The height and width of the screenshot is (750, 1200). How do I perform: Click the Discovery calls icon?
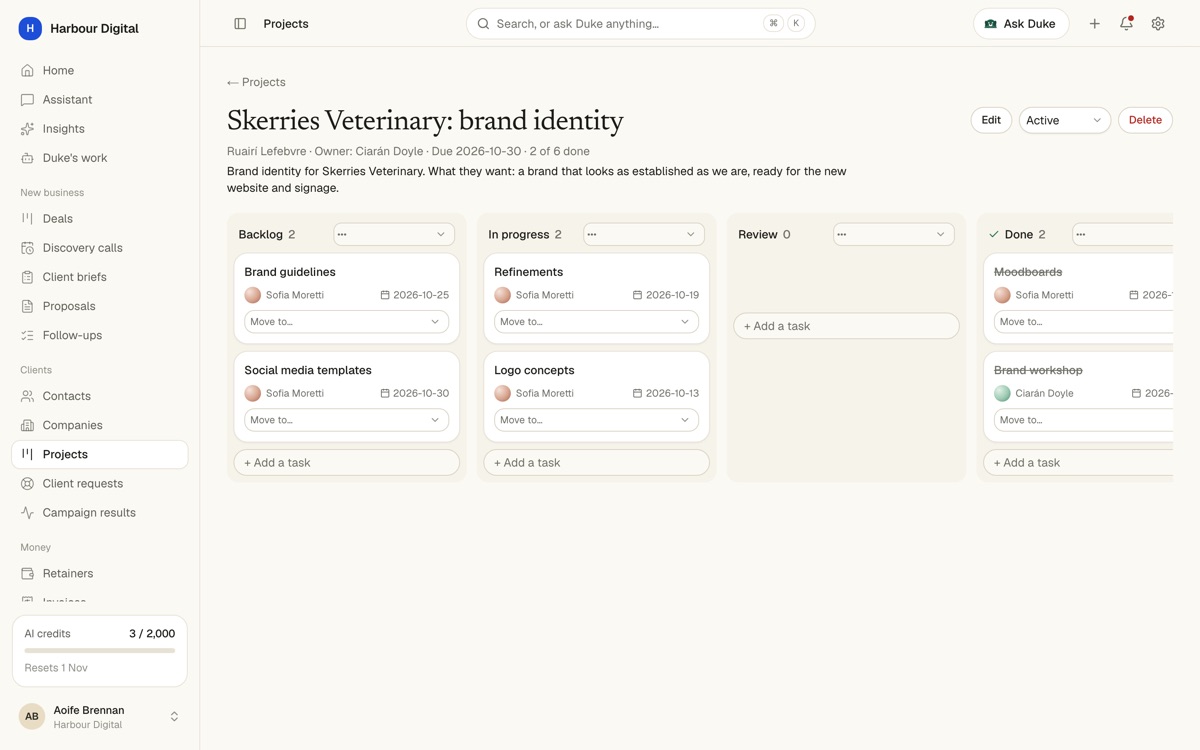click(x=27, y=248)
